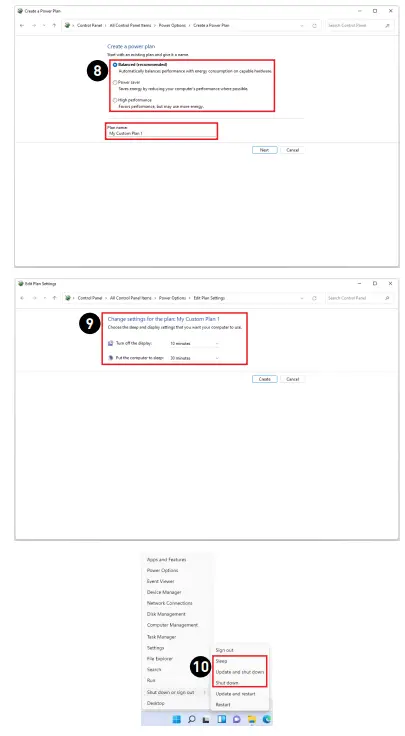The image size is (405, 736).
Task: Select Balanced (recommended) radio button
Action: coord(115,65)
